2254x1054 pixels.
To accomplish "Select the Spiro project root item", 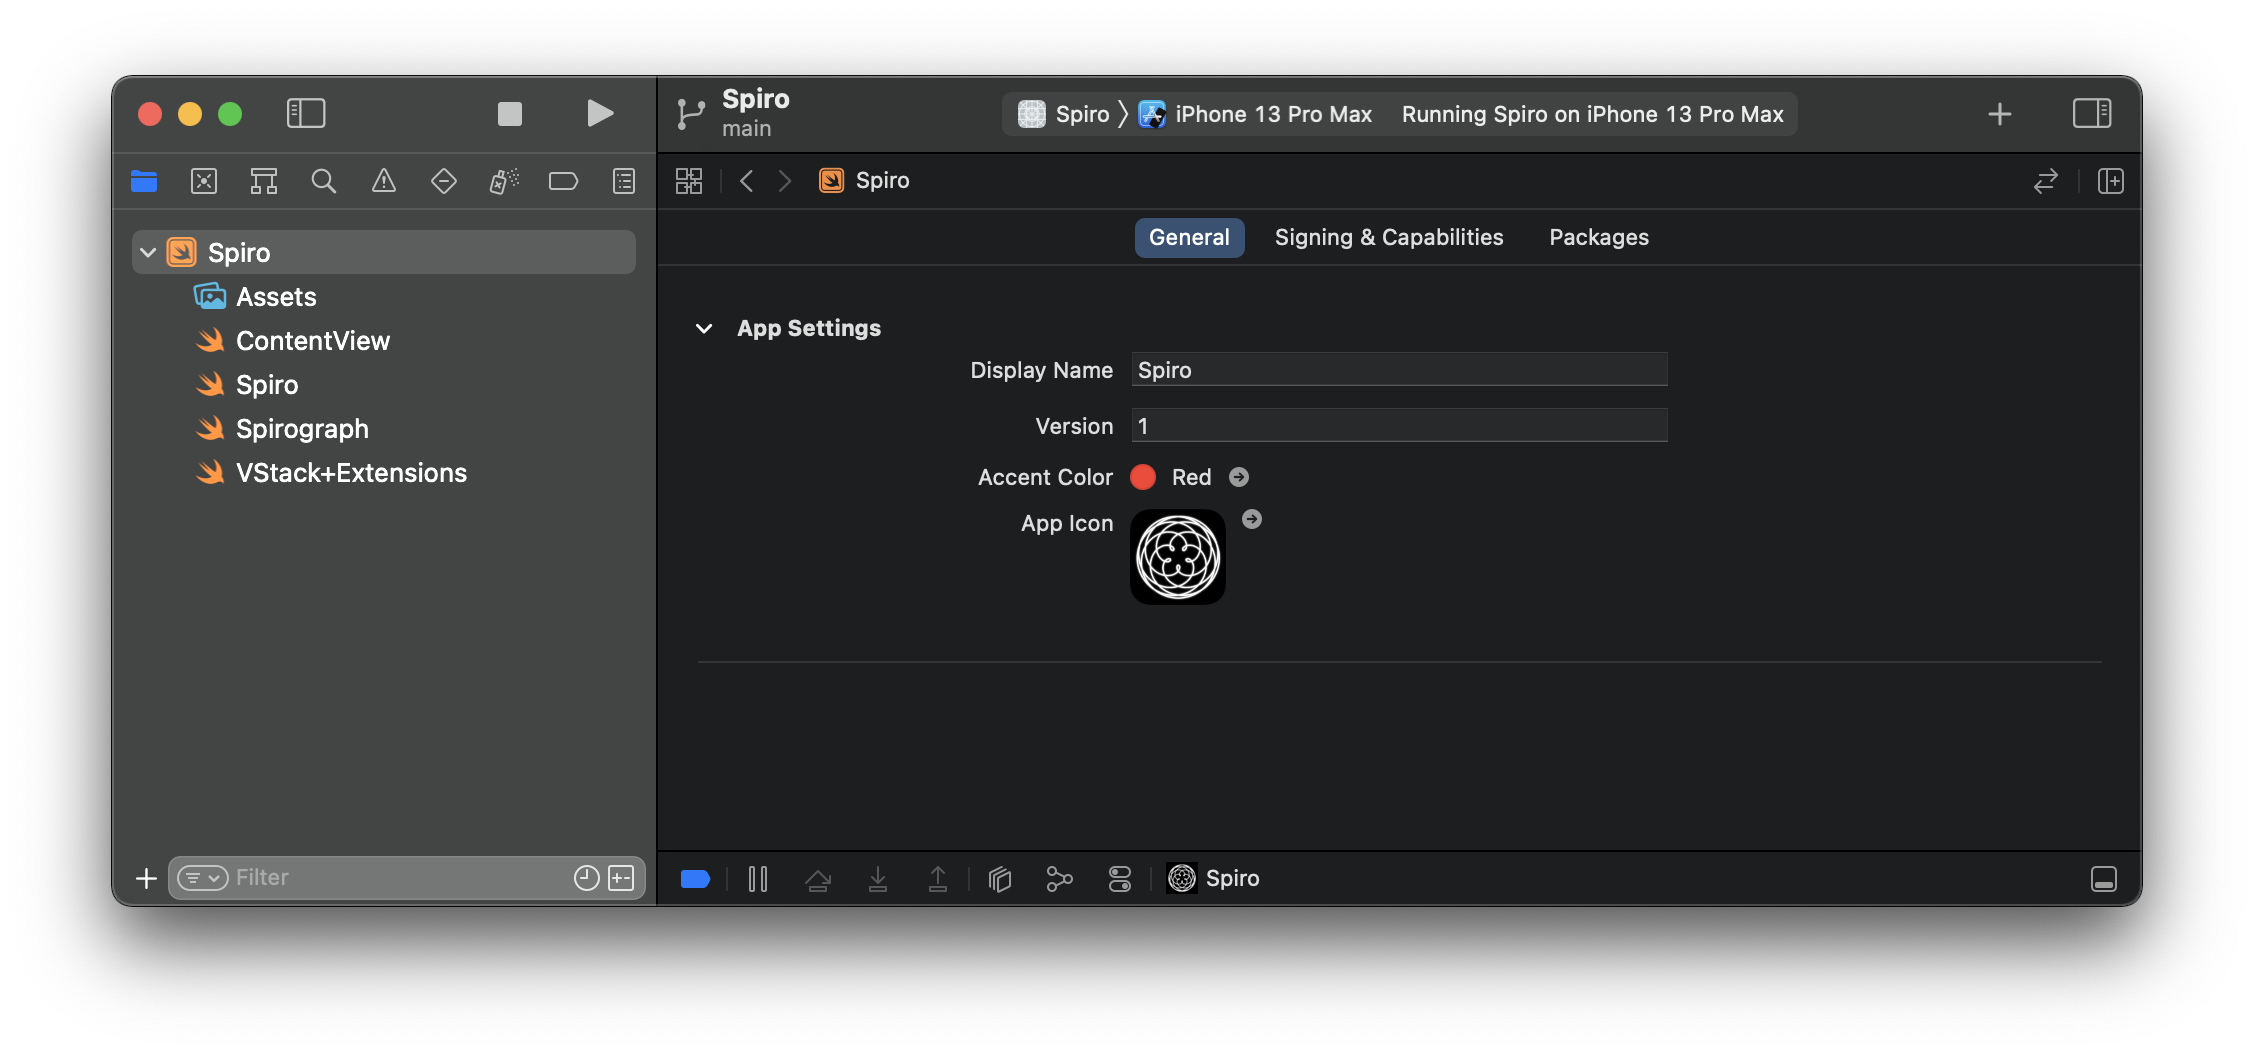I will click(x=384, y=252).
